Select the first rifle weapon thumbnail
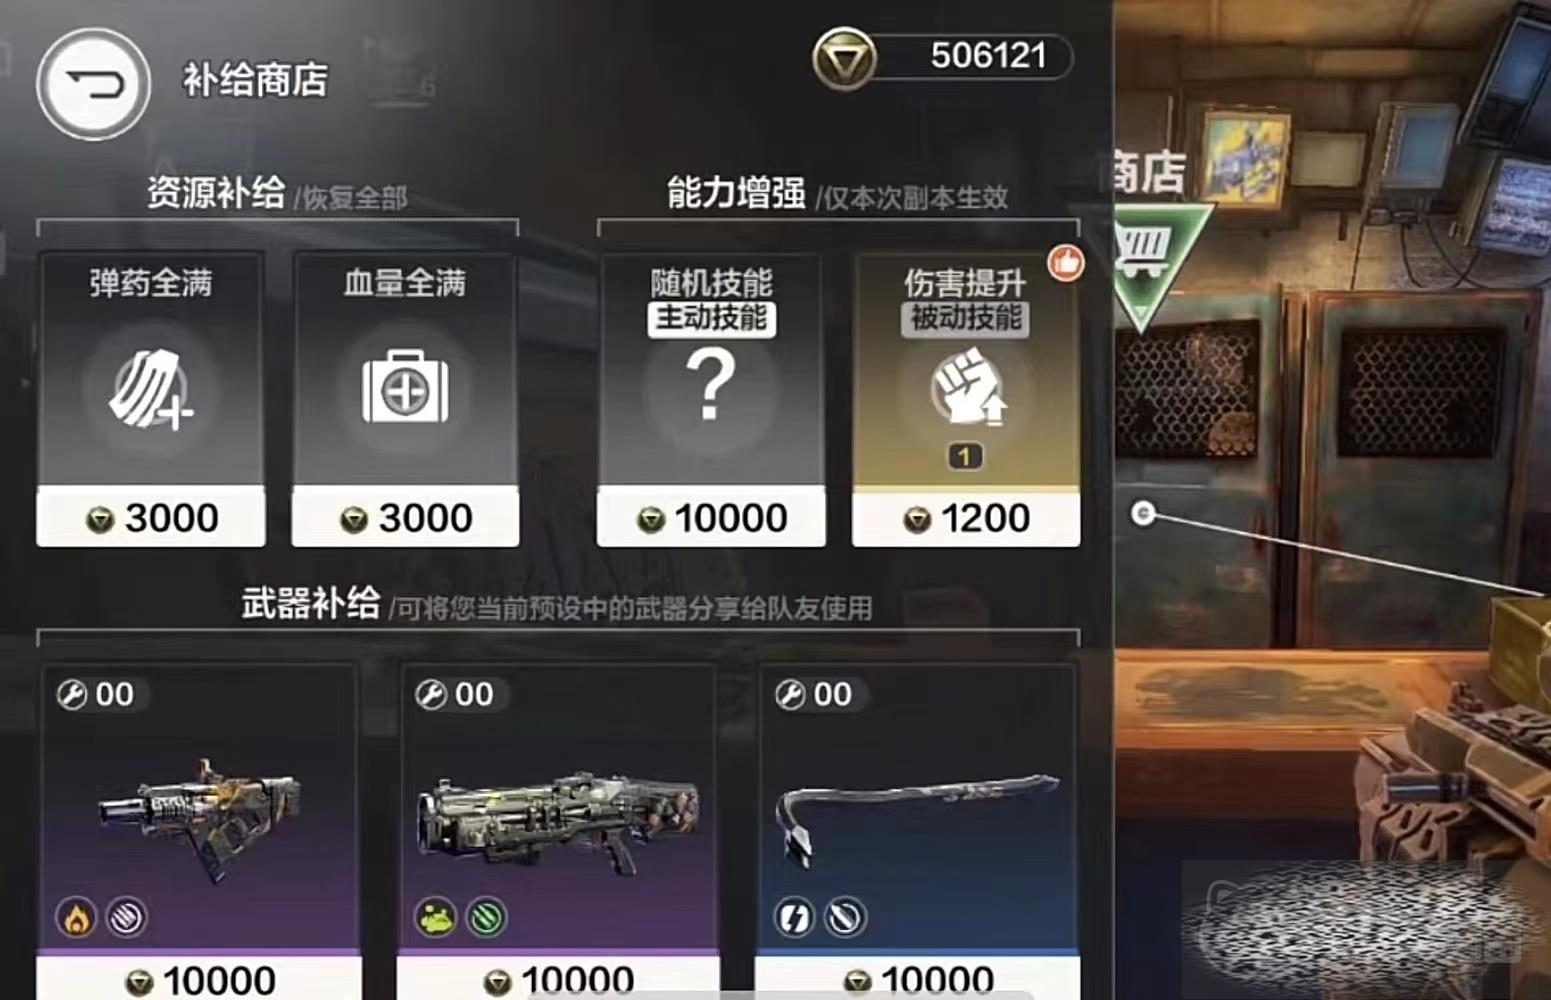 point(200,817)
